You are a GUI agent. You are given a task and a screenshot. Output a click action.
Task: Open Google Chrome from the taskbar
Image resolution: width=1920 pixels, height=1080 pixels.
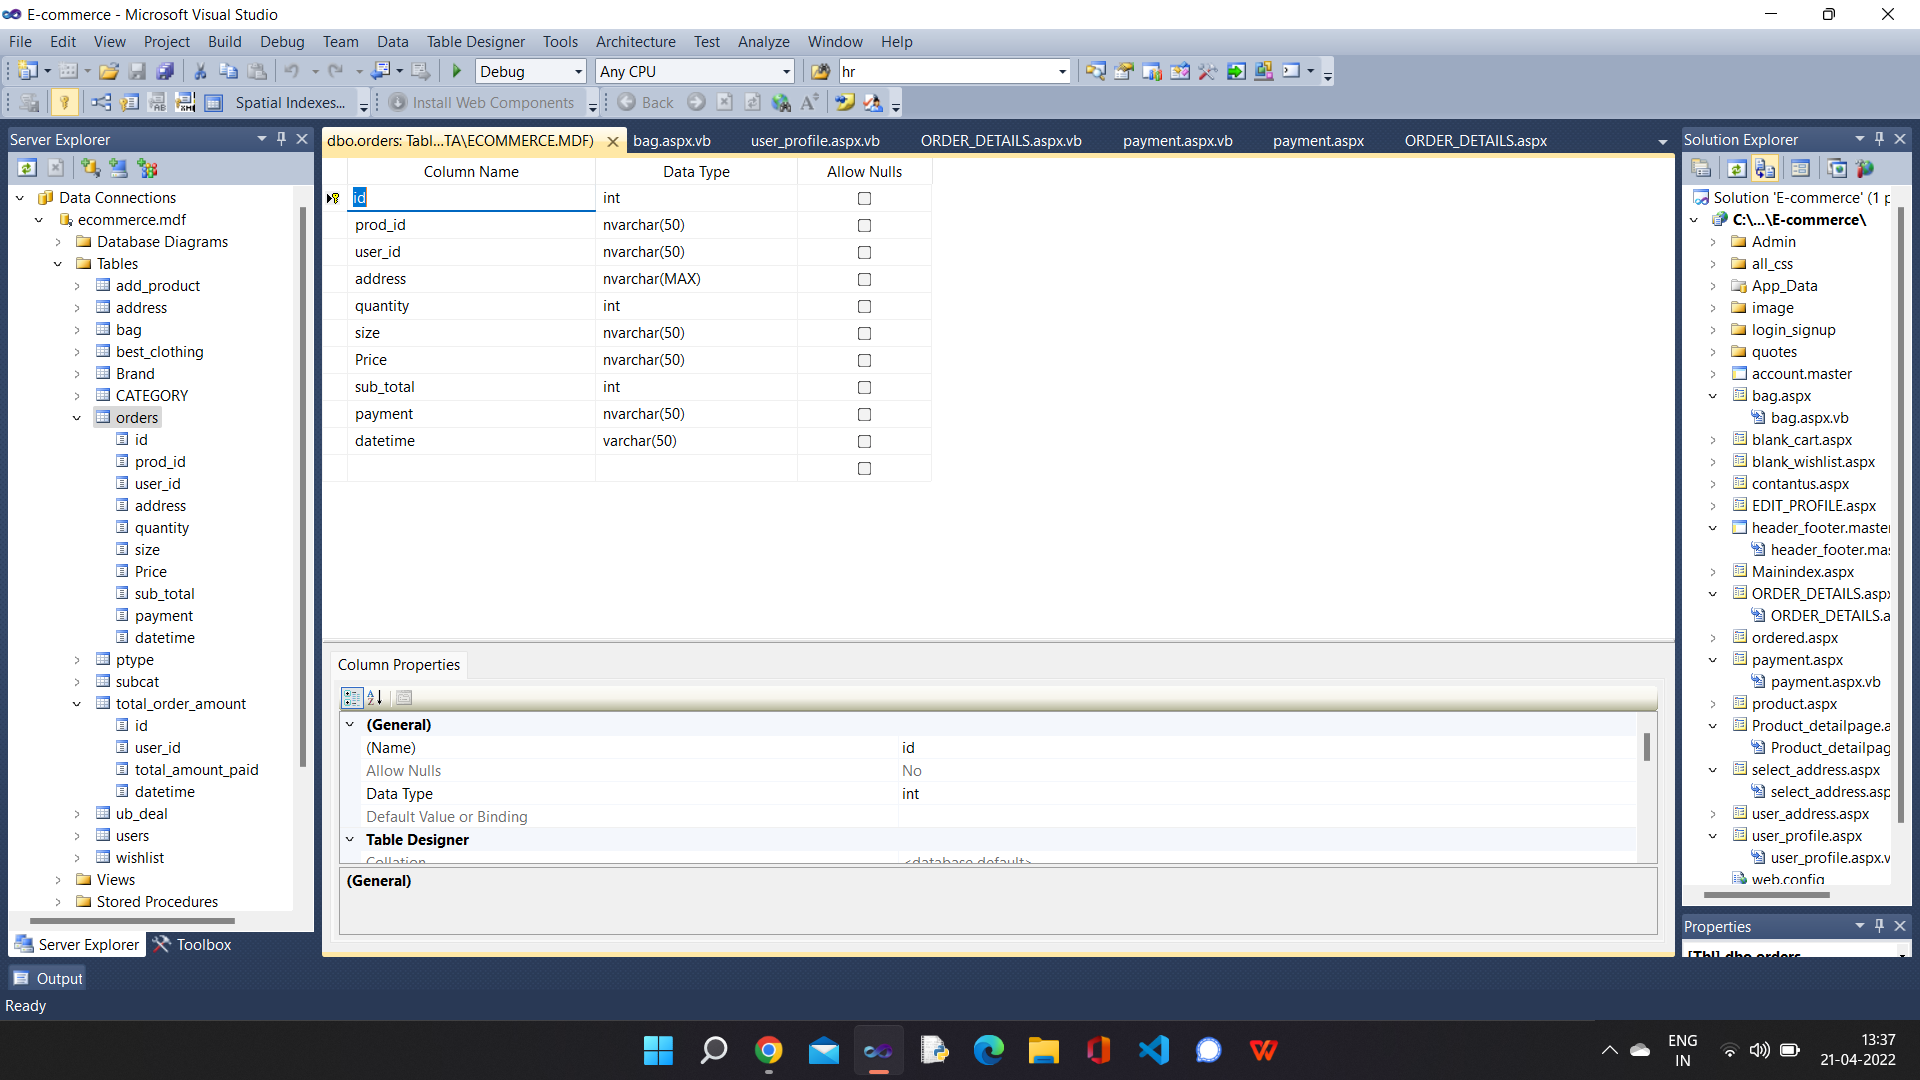click(768, 1050)
